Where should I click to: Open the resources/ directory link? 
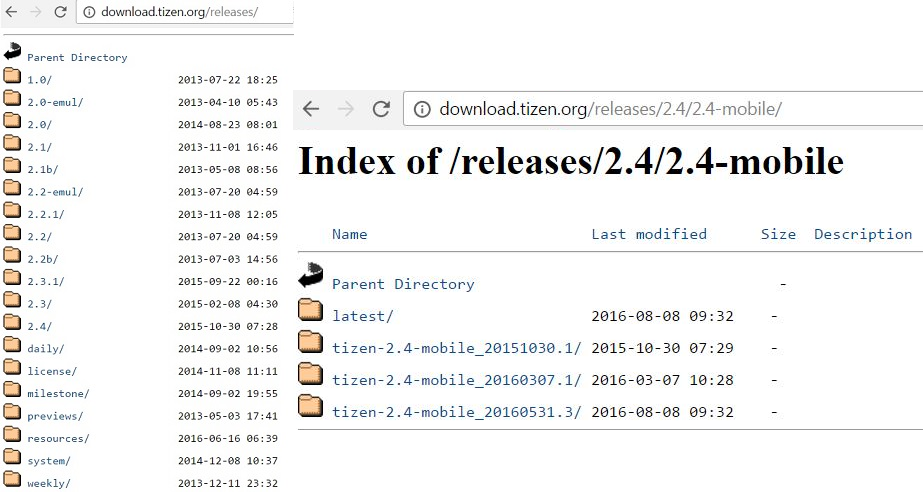[58, 438]
